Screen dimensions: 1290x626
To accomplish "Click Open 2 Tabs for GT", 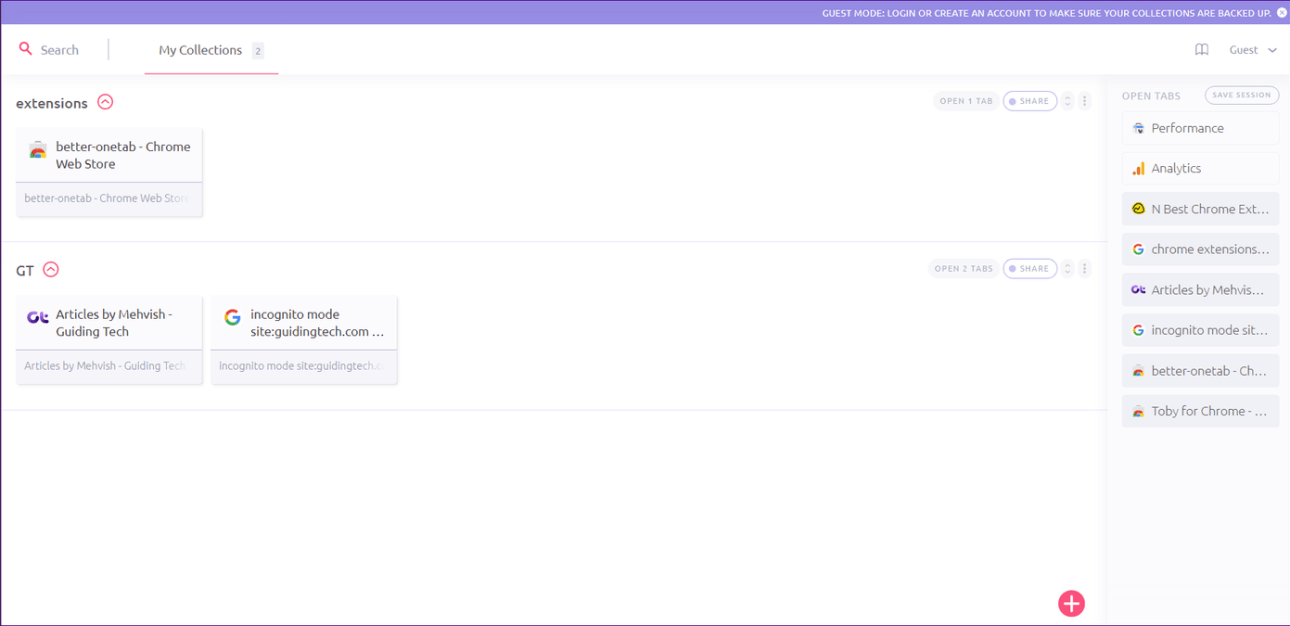I will 963,268.
